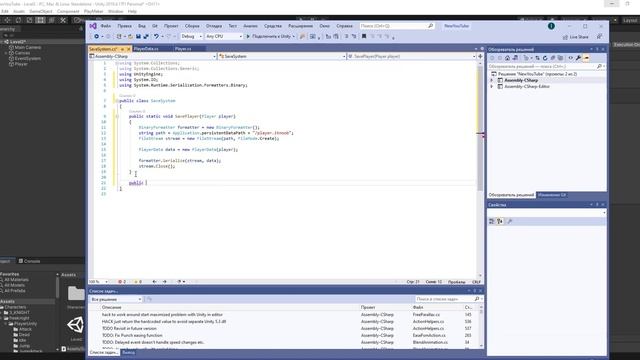Image resolution: width=640 pixels, height=360 pixels.
Task: Open the Справка menu
Action: point(344,26)
